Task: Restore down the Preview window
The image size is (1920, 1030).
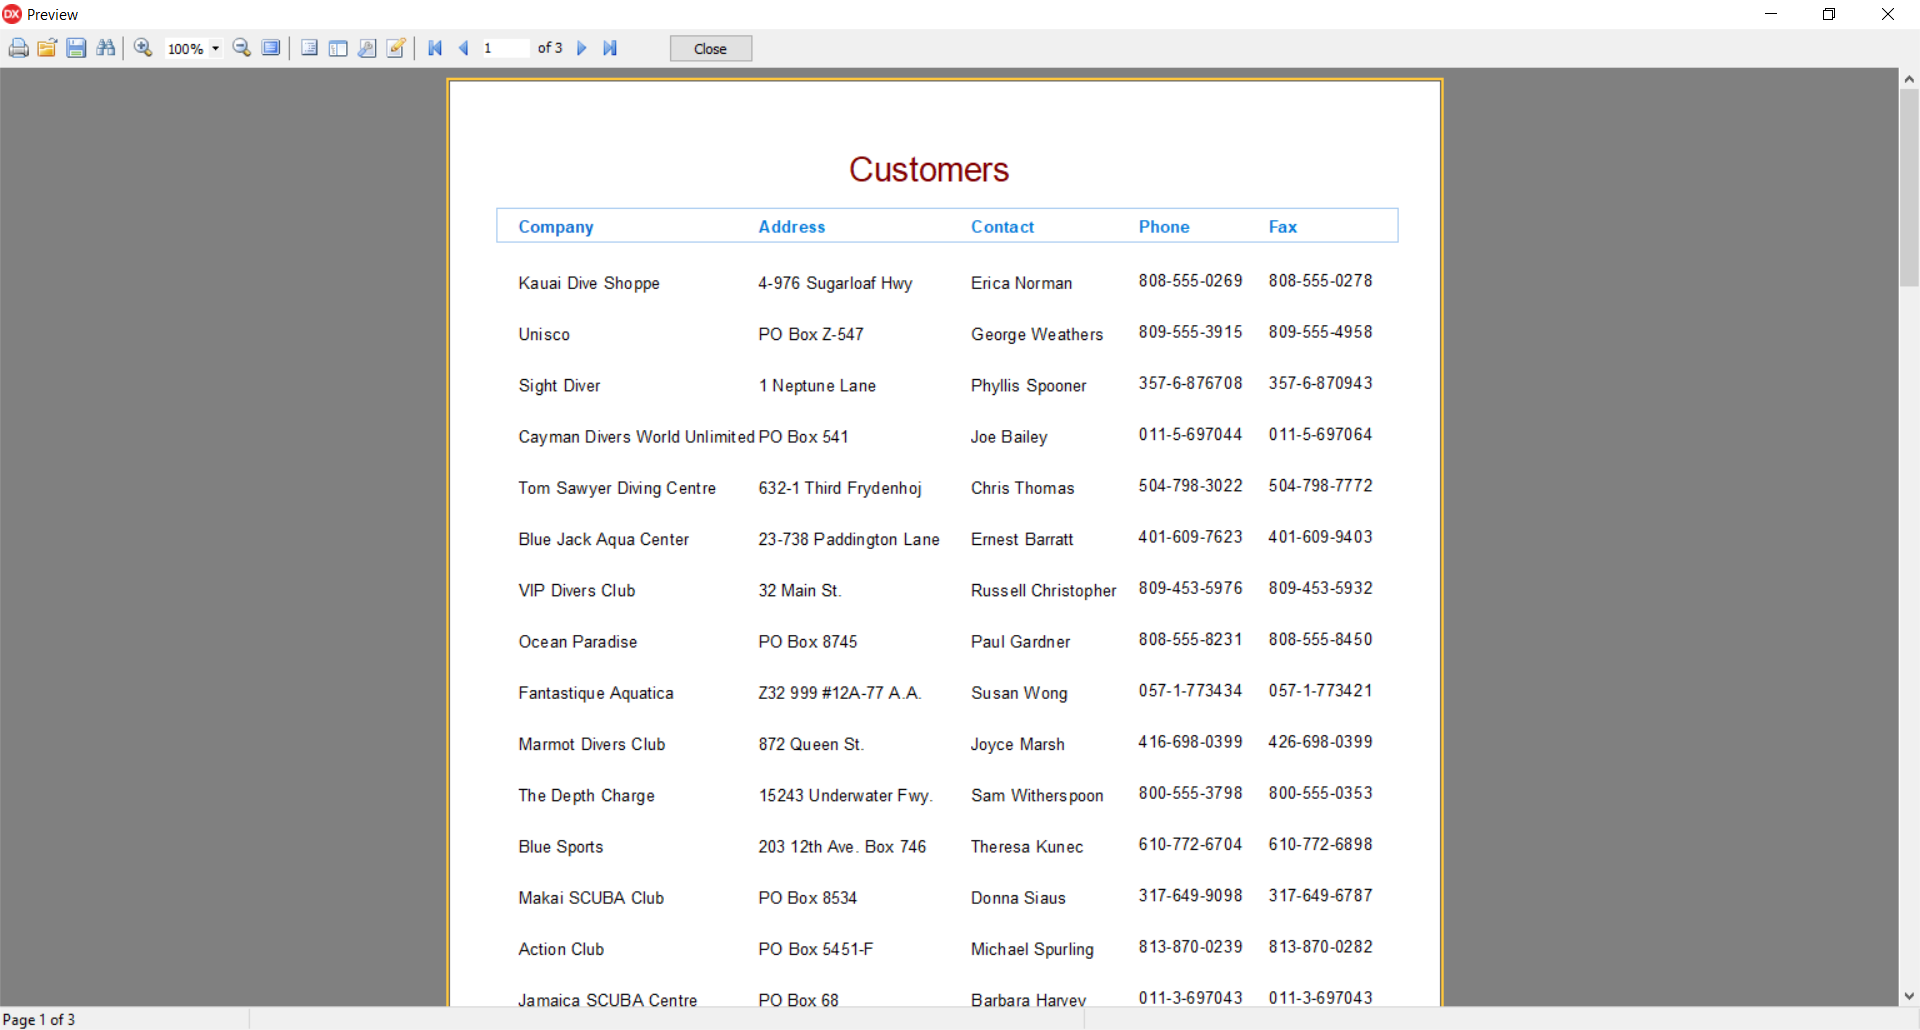Action: click(1829, 14)
